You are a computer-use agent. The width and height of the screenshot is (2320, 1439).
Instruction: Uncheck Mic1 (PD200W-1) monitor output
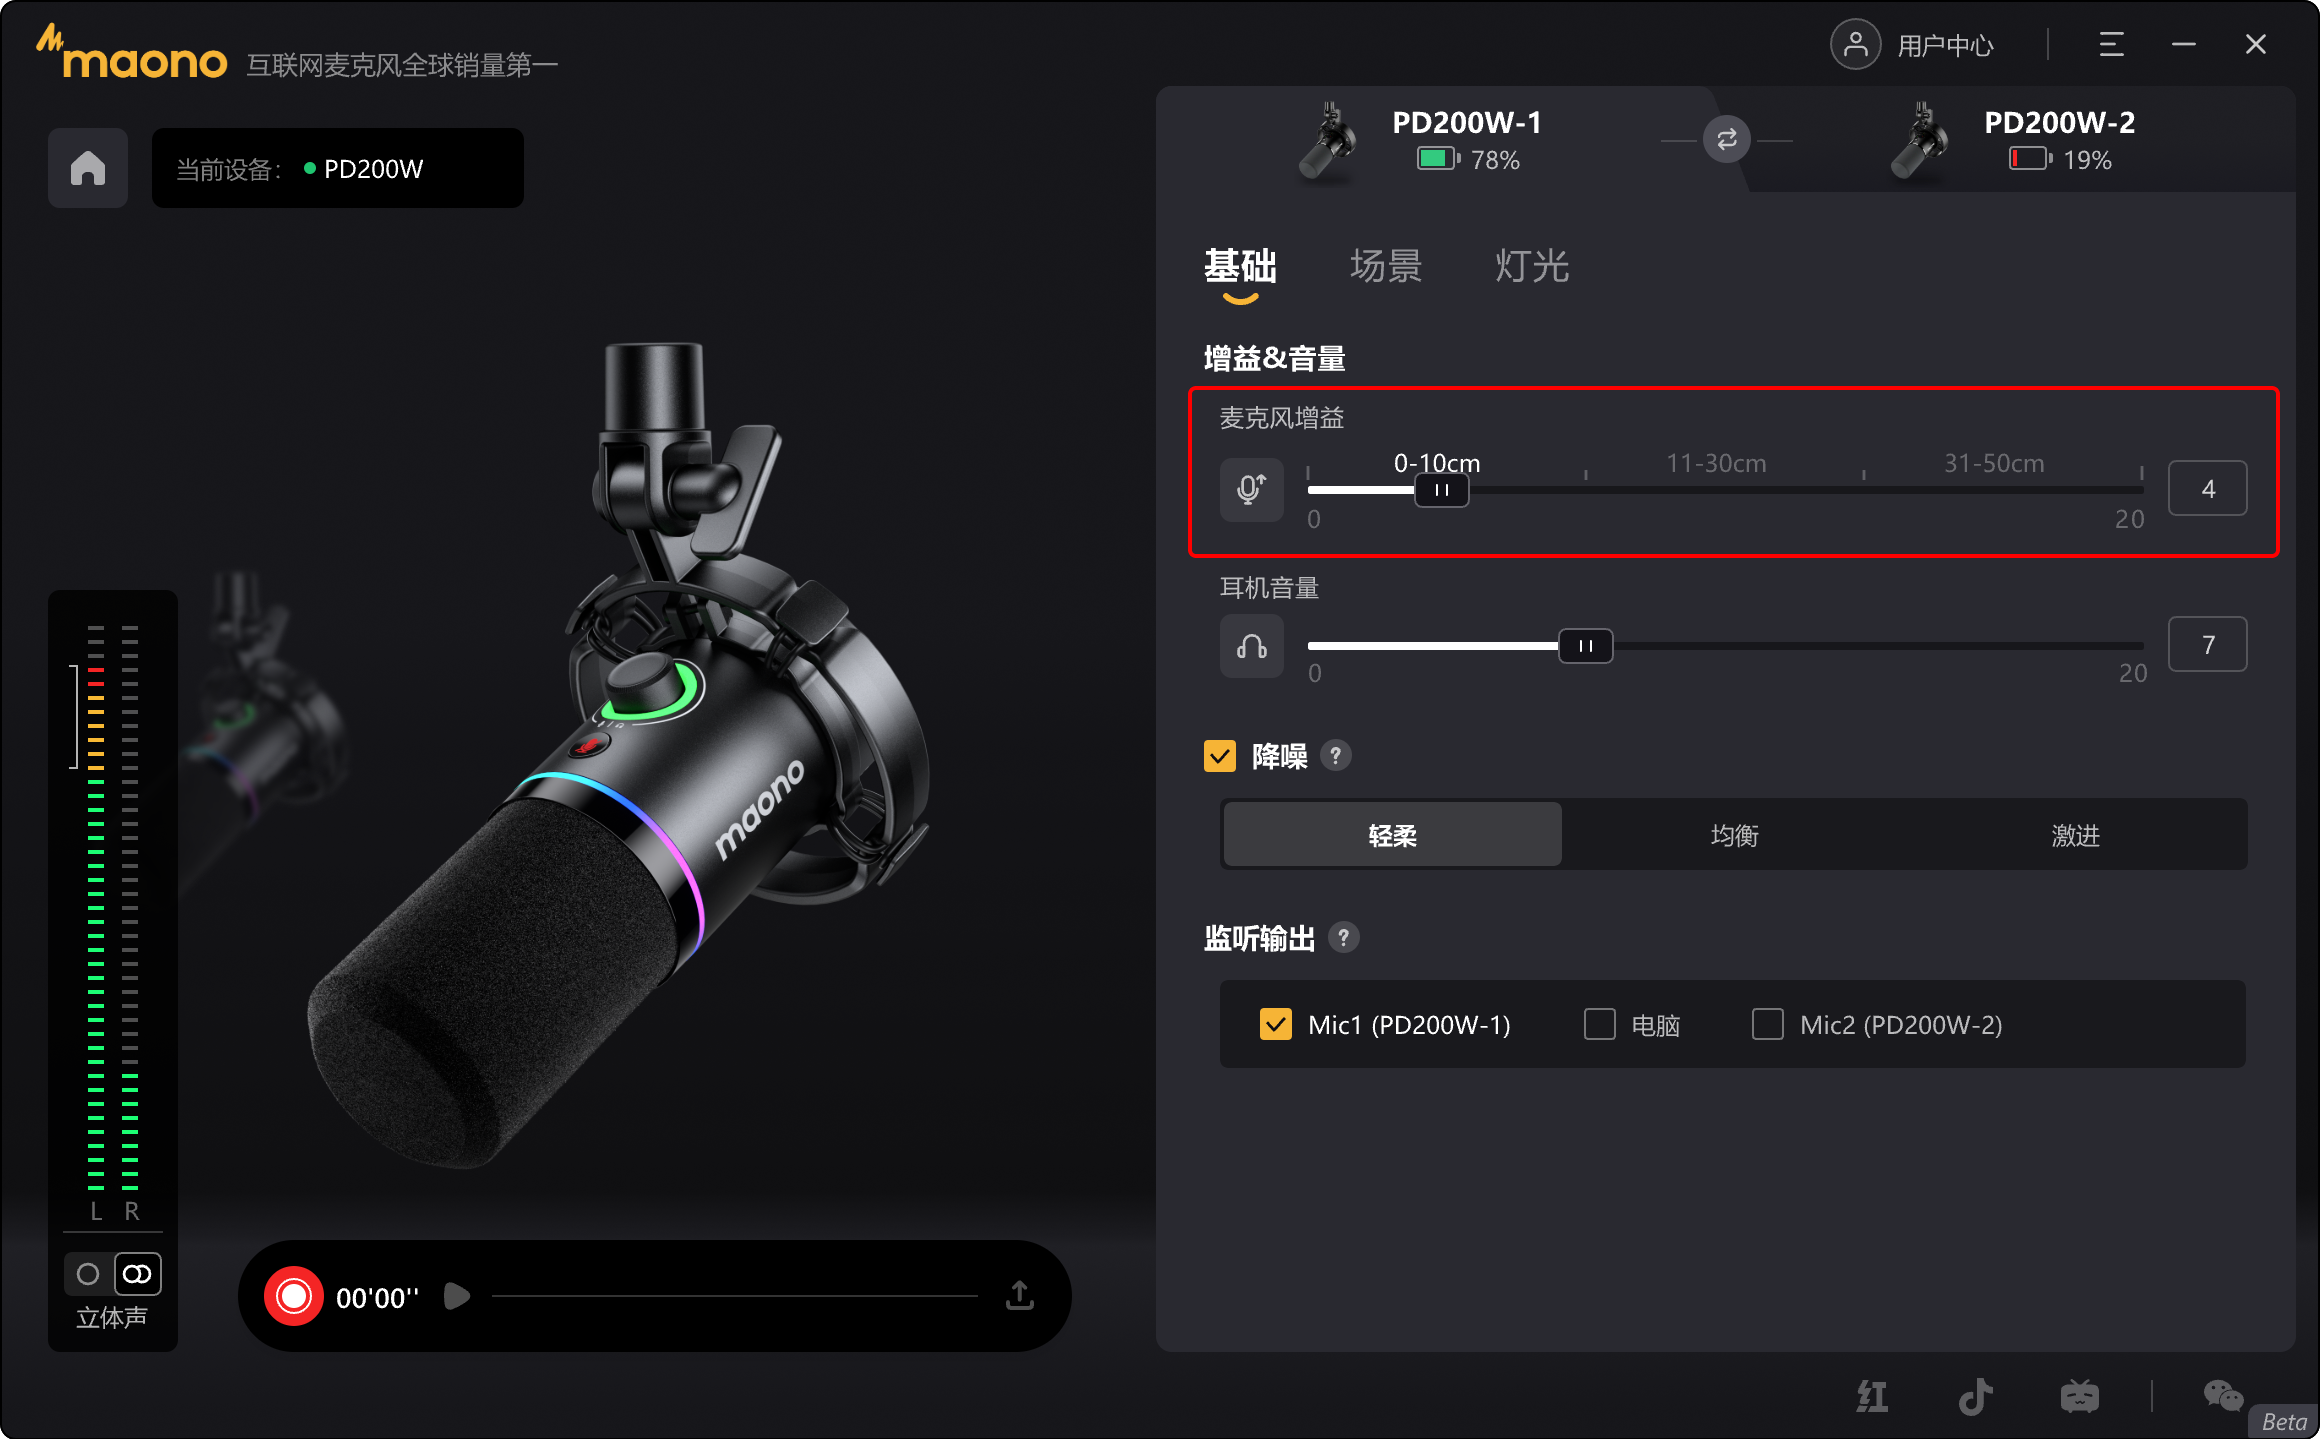[x=1275, y=1024]
